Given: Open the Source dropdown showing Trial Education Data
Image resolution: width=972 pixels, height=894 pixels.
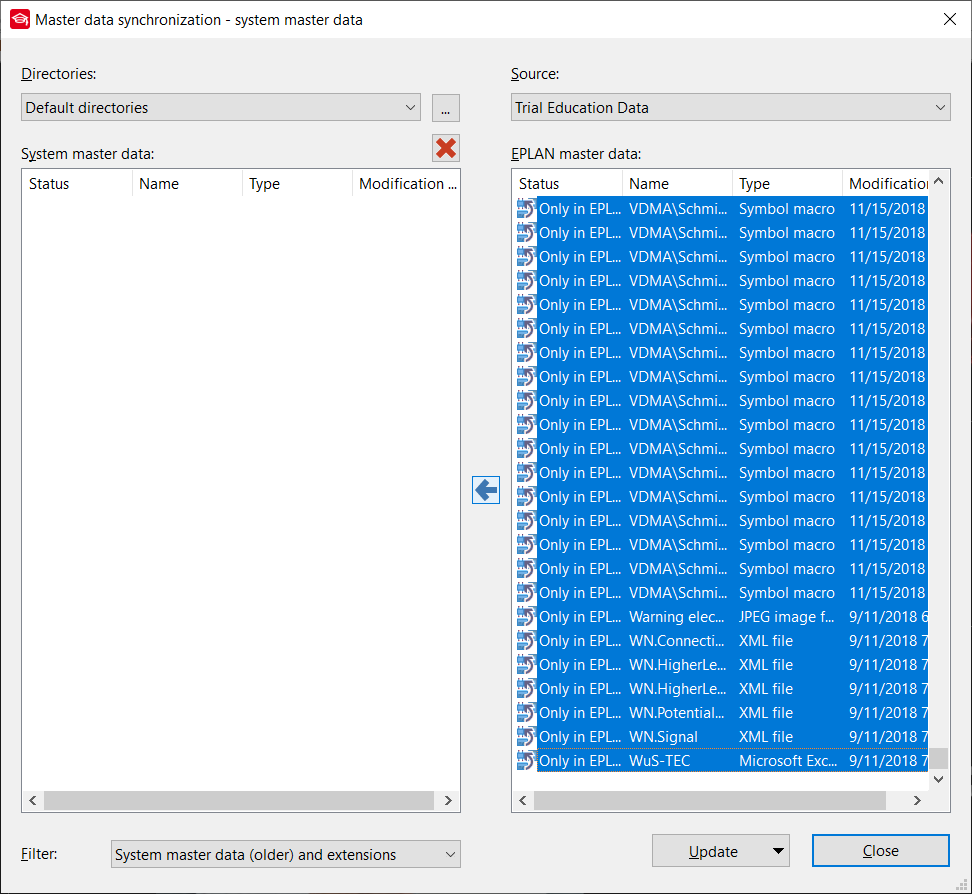Looking at the screenshot, I should click(x=730, y=107).
